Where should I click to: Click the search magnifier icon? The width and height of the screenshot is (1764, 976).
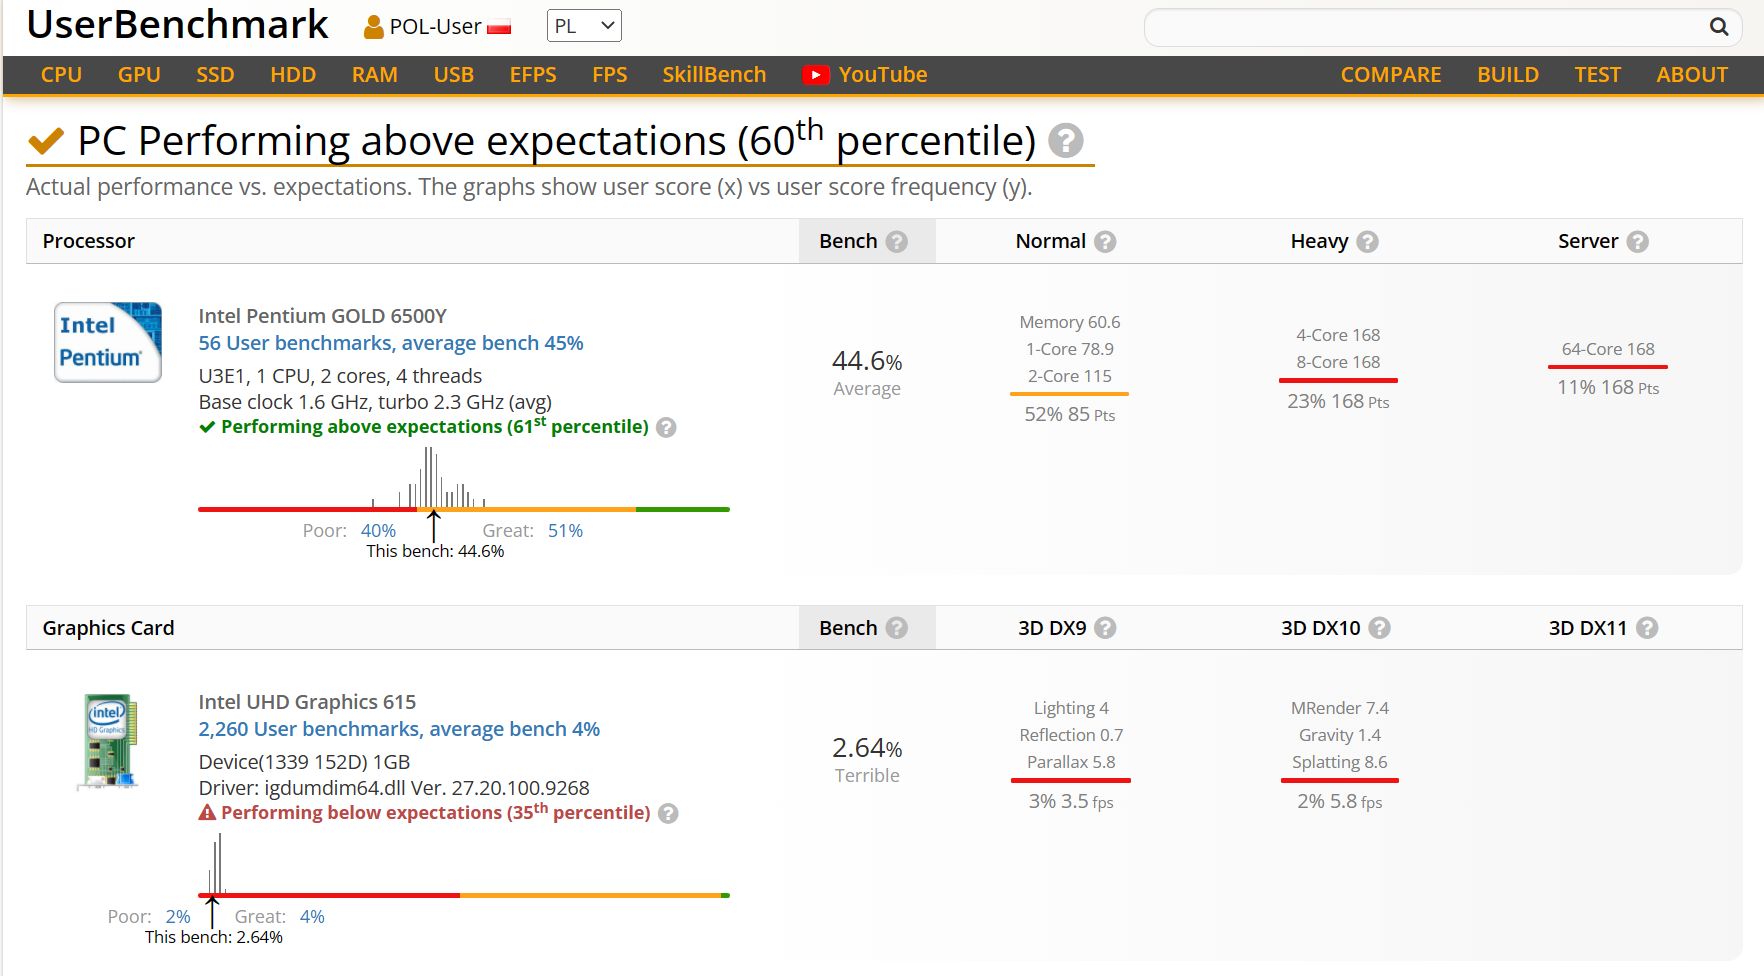[1718, 27]
